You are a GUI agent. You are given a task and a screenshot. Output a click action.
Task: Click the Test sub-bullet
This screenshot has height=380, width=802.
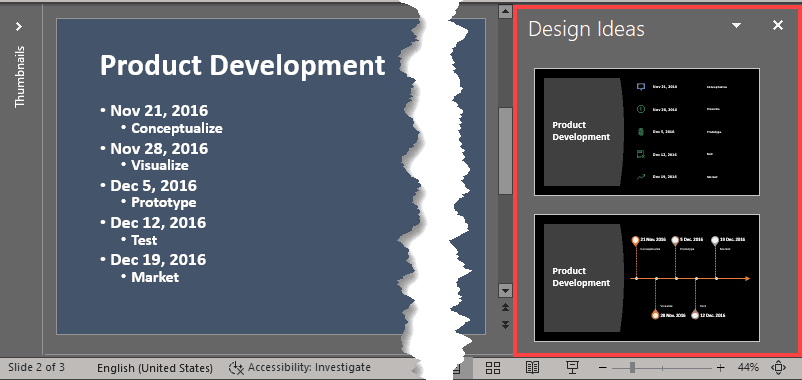[x=144, y=240]
